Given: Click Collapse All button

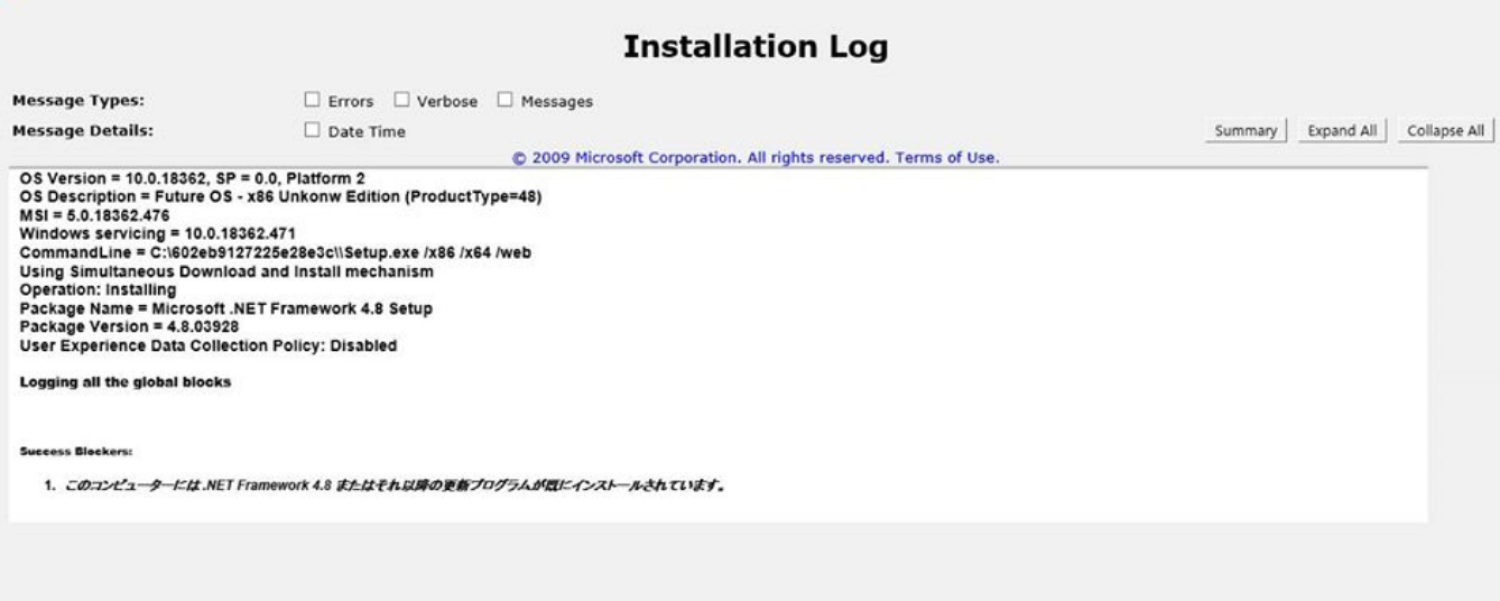Looking at the screenshot, I should [1445, 131].
